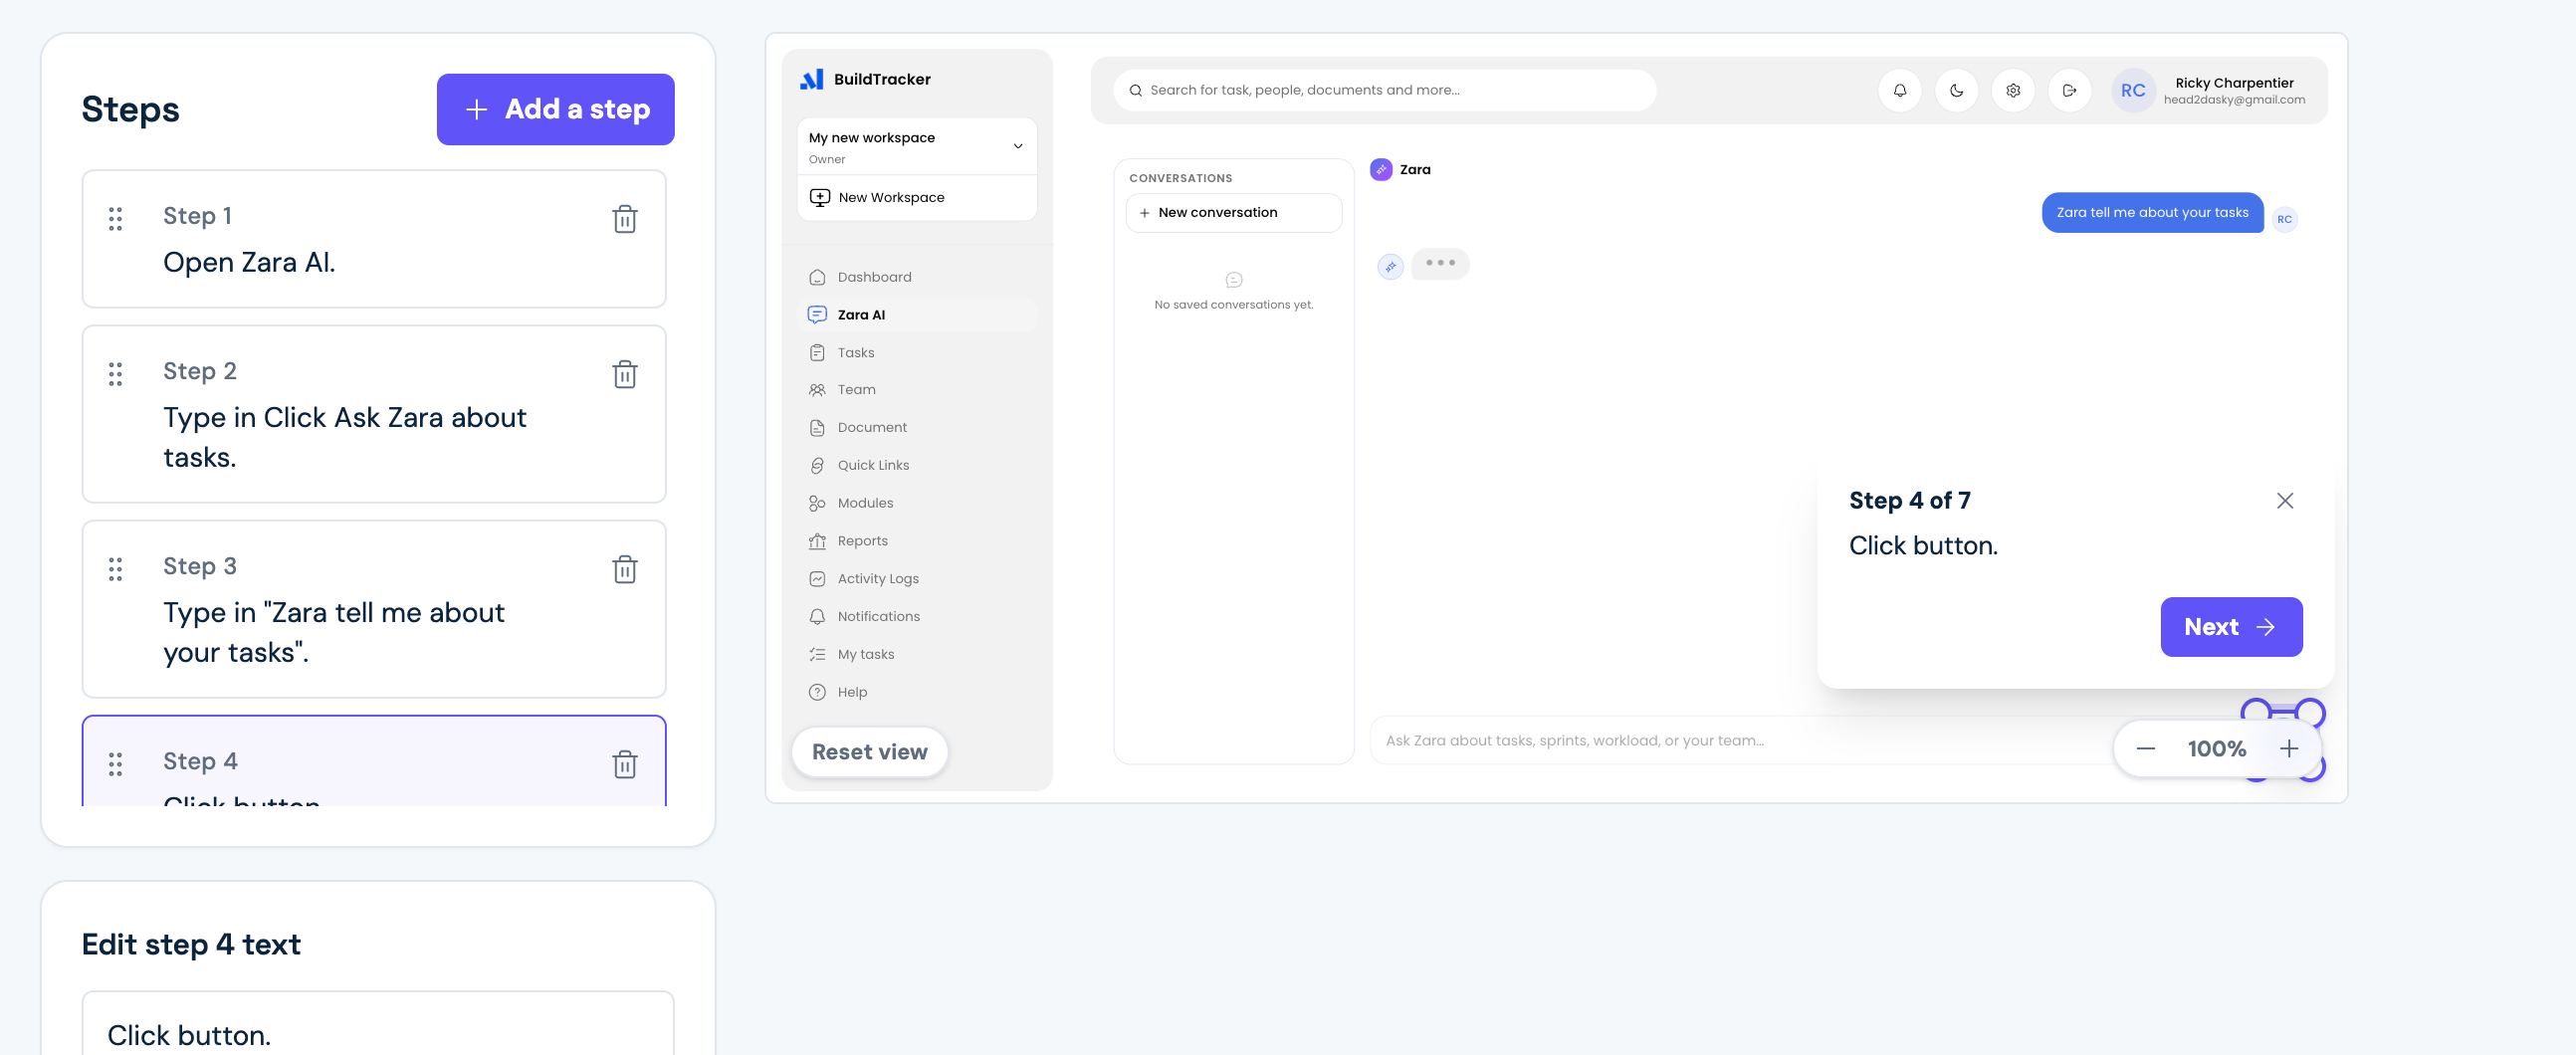This screenshot has height=1055, width=2576.
Task: Click the BuildTracker logo icon
Action: pyautogui.click(x=812, y=79)
